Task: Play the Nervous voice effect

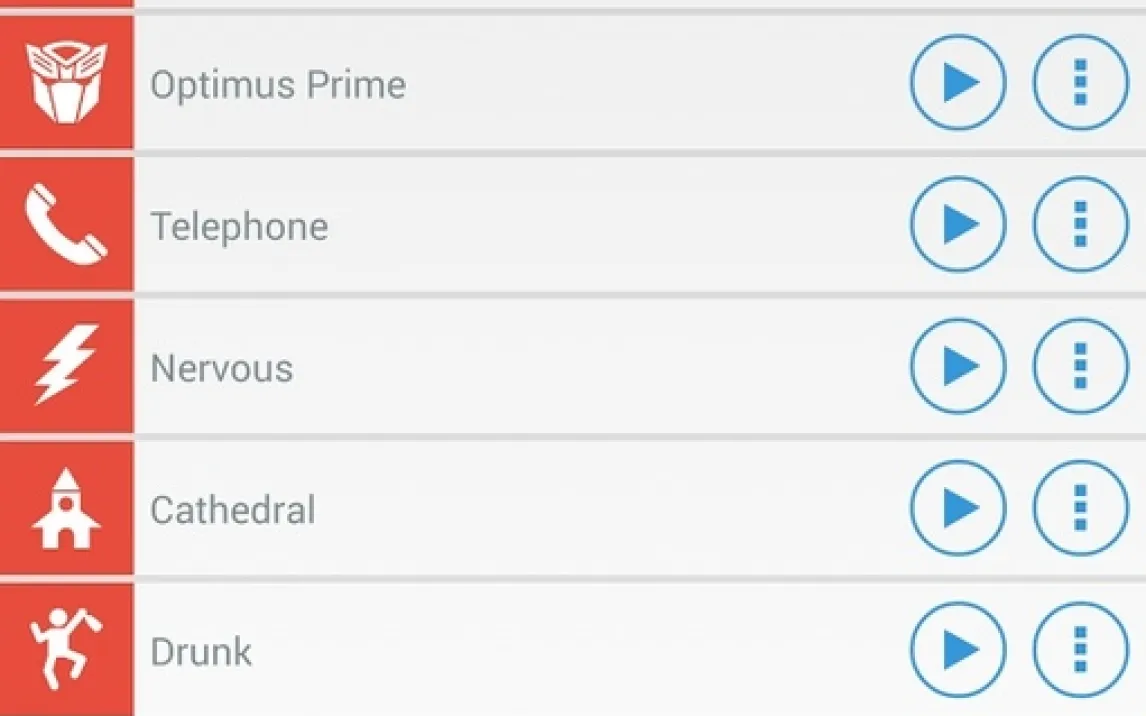Action: 958,367
